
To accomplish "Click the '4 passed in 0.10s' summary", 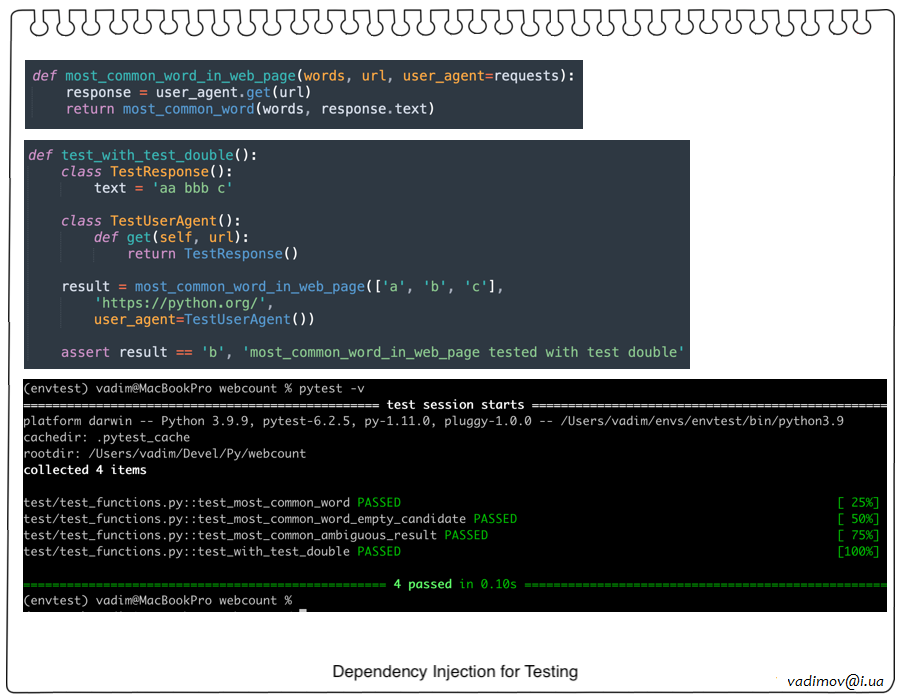I will (x=454, y=584).
